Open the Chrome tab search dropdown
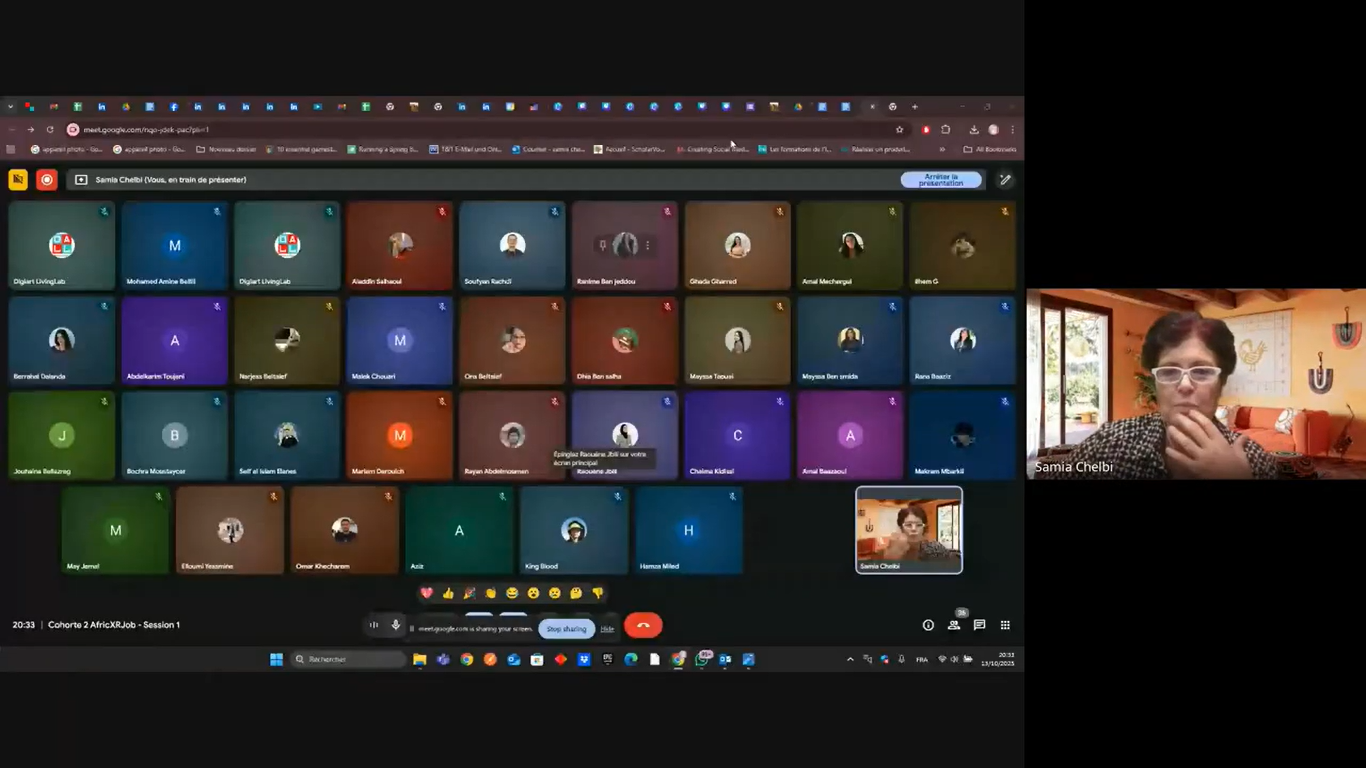Screen dimensions: 1366x768 [x=10, y=107]
